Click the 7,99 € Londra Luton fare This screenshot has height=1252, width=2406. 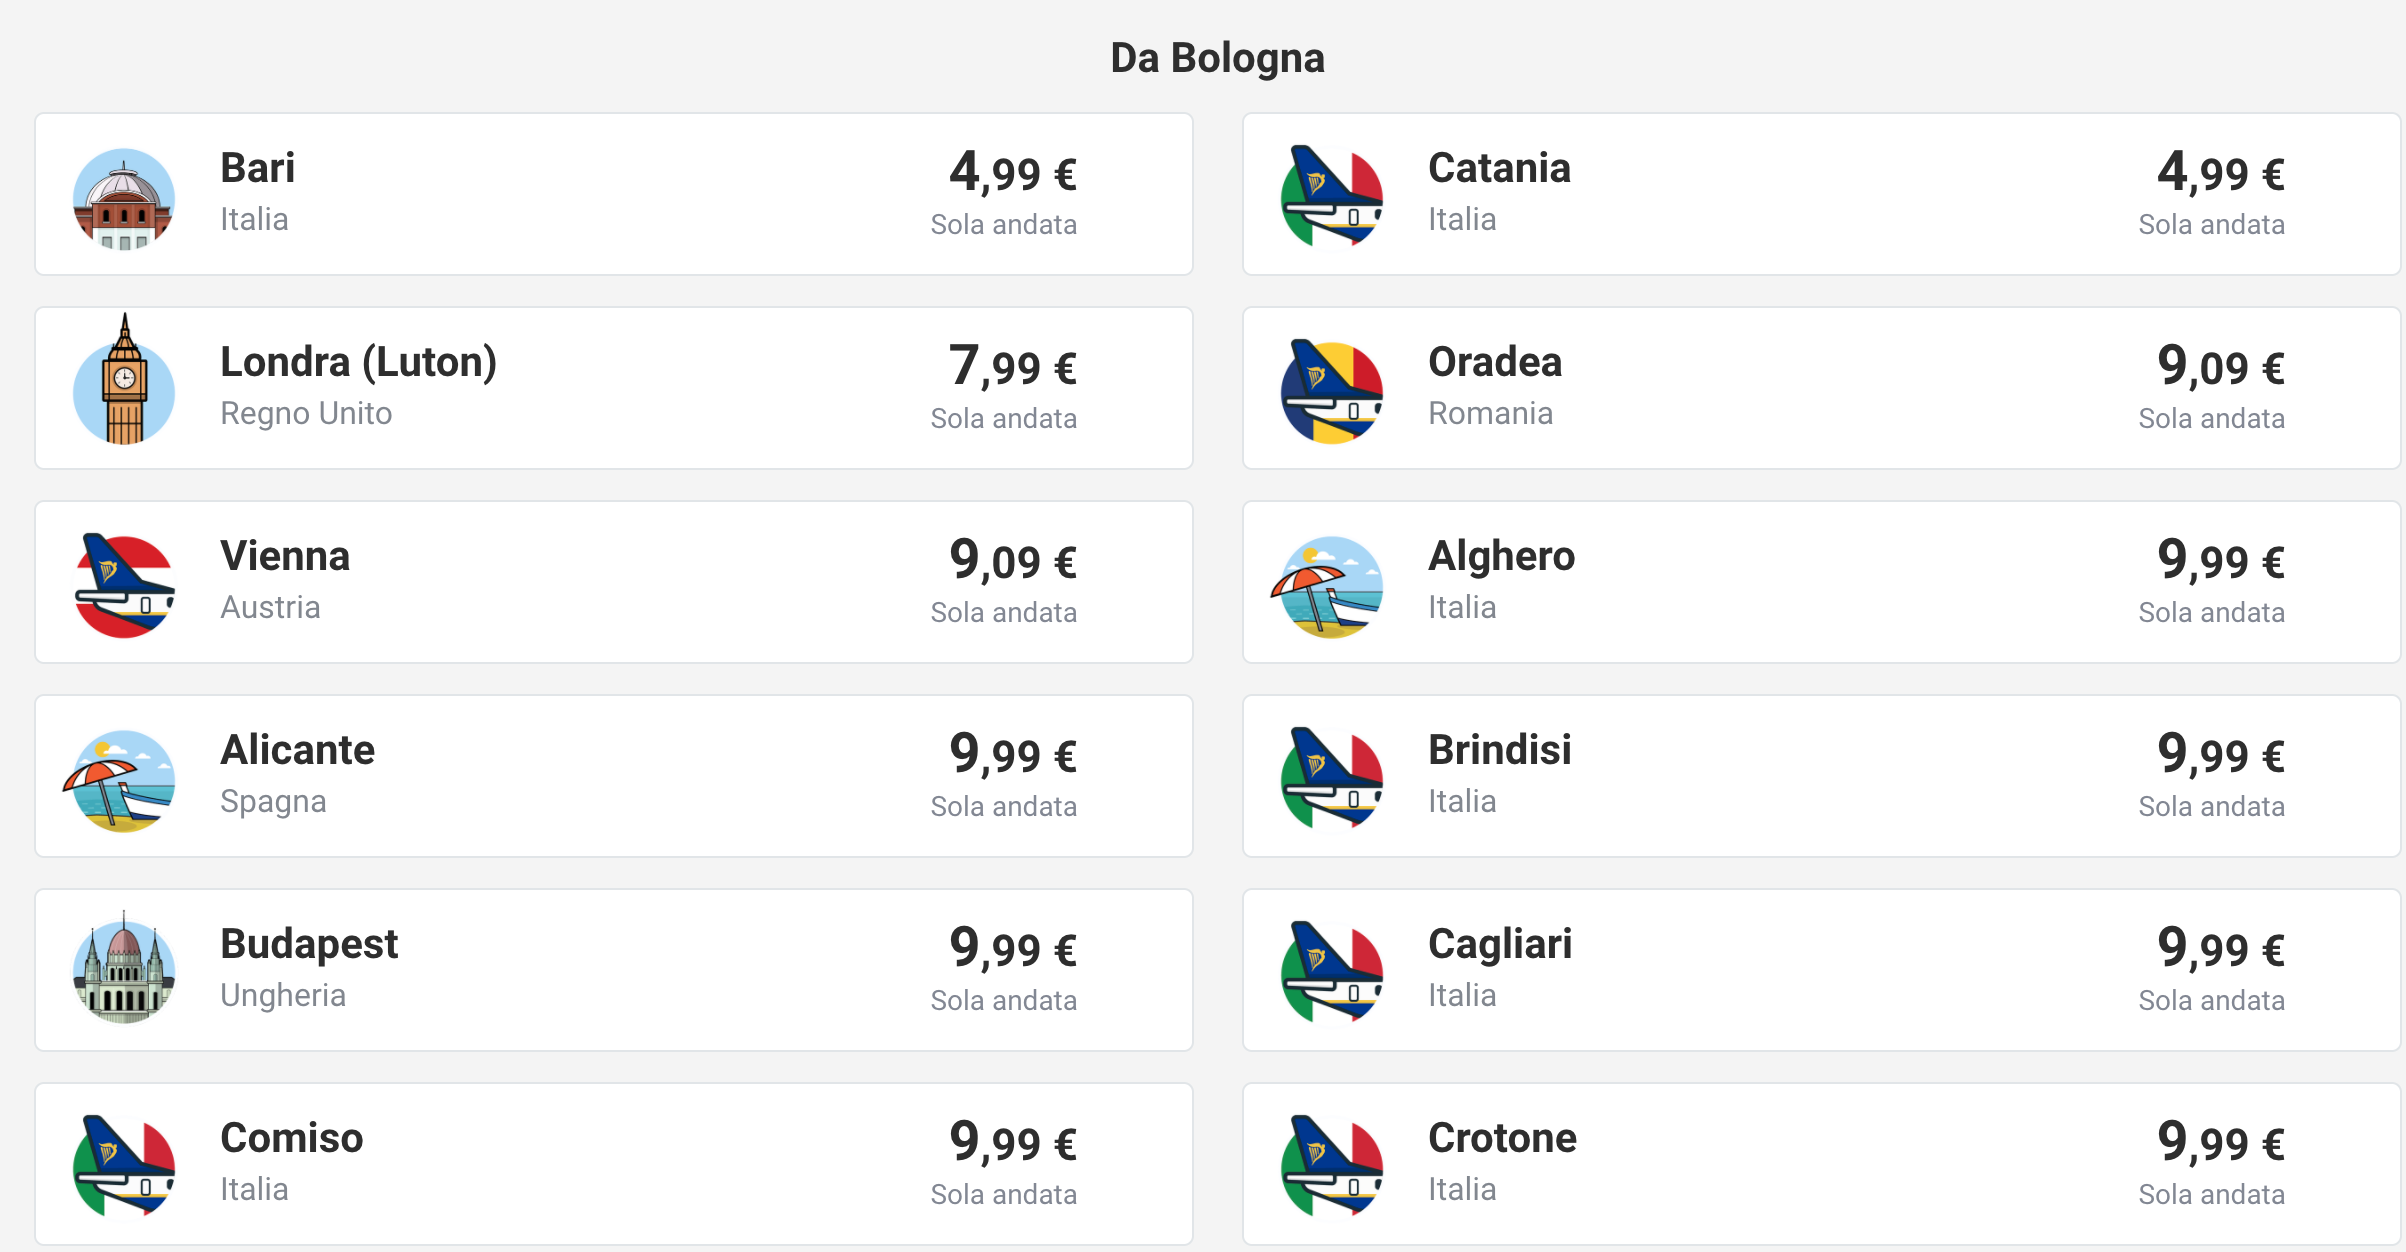(1013, 366)
